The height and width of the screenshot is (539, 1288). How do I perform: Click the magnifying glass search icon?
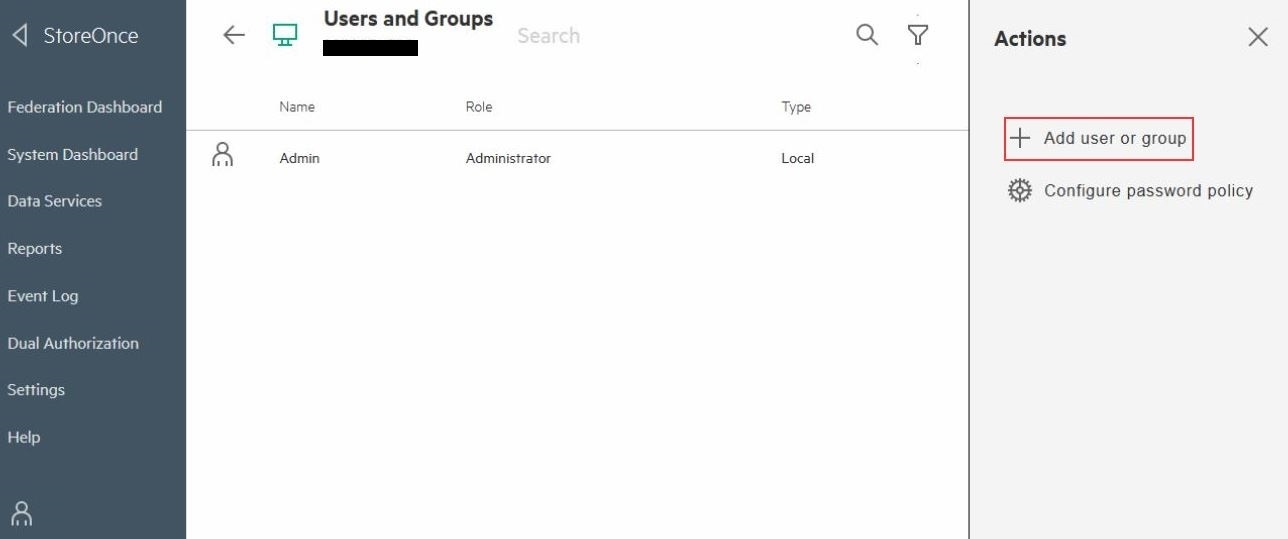pyautogui.click(x=867, y=35)
